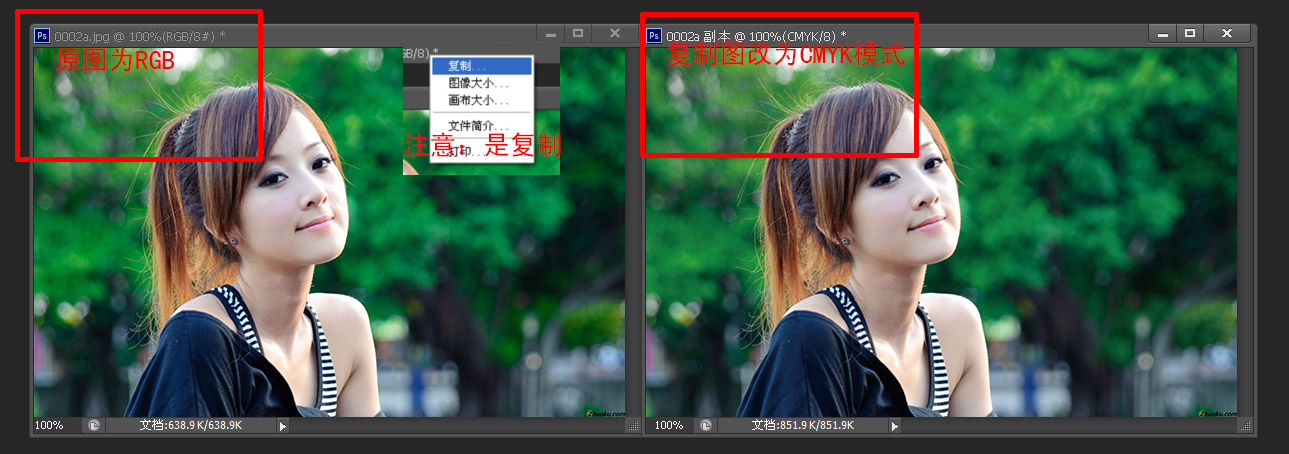Click the photo canvas in 0002a.jpg window
Viewport: 1289px width, 454px height.
pos(329,232)
